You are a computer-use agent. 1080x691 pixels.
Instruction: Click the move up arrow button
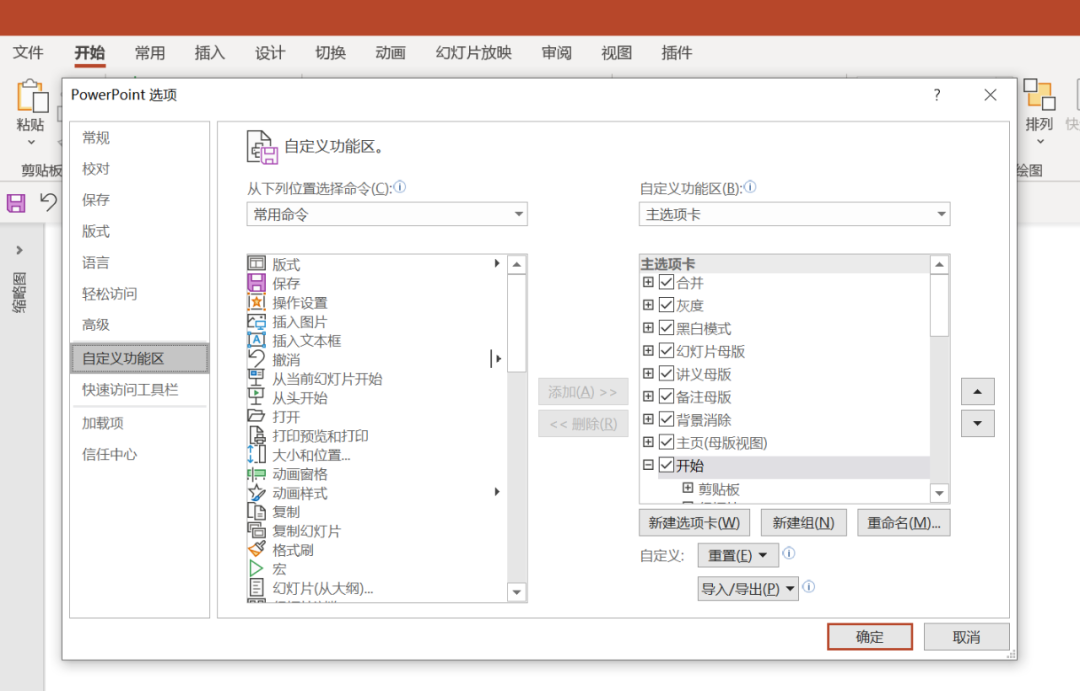(x=977, y=391)
